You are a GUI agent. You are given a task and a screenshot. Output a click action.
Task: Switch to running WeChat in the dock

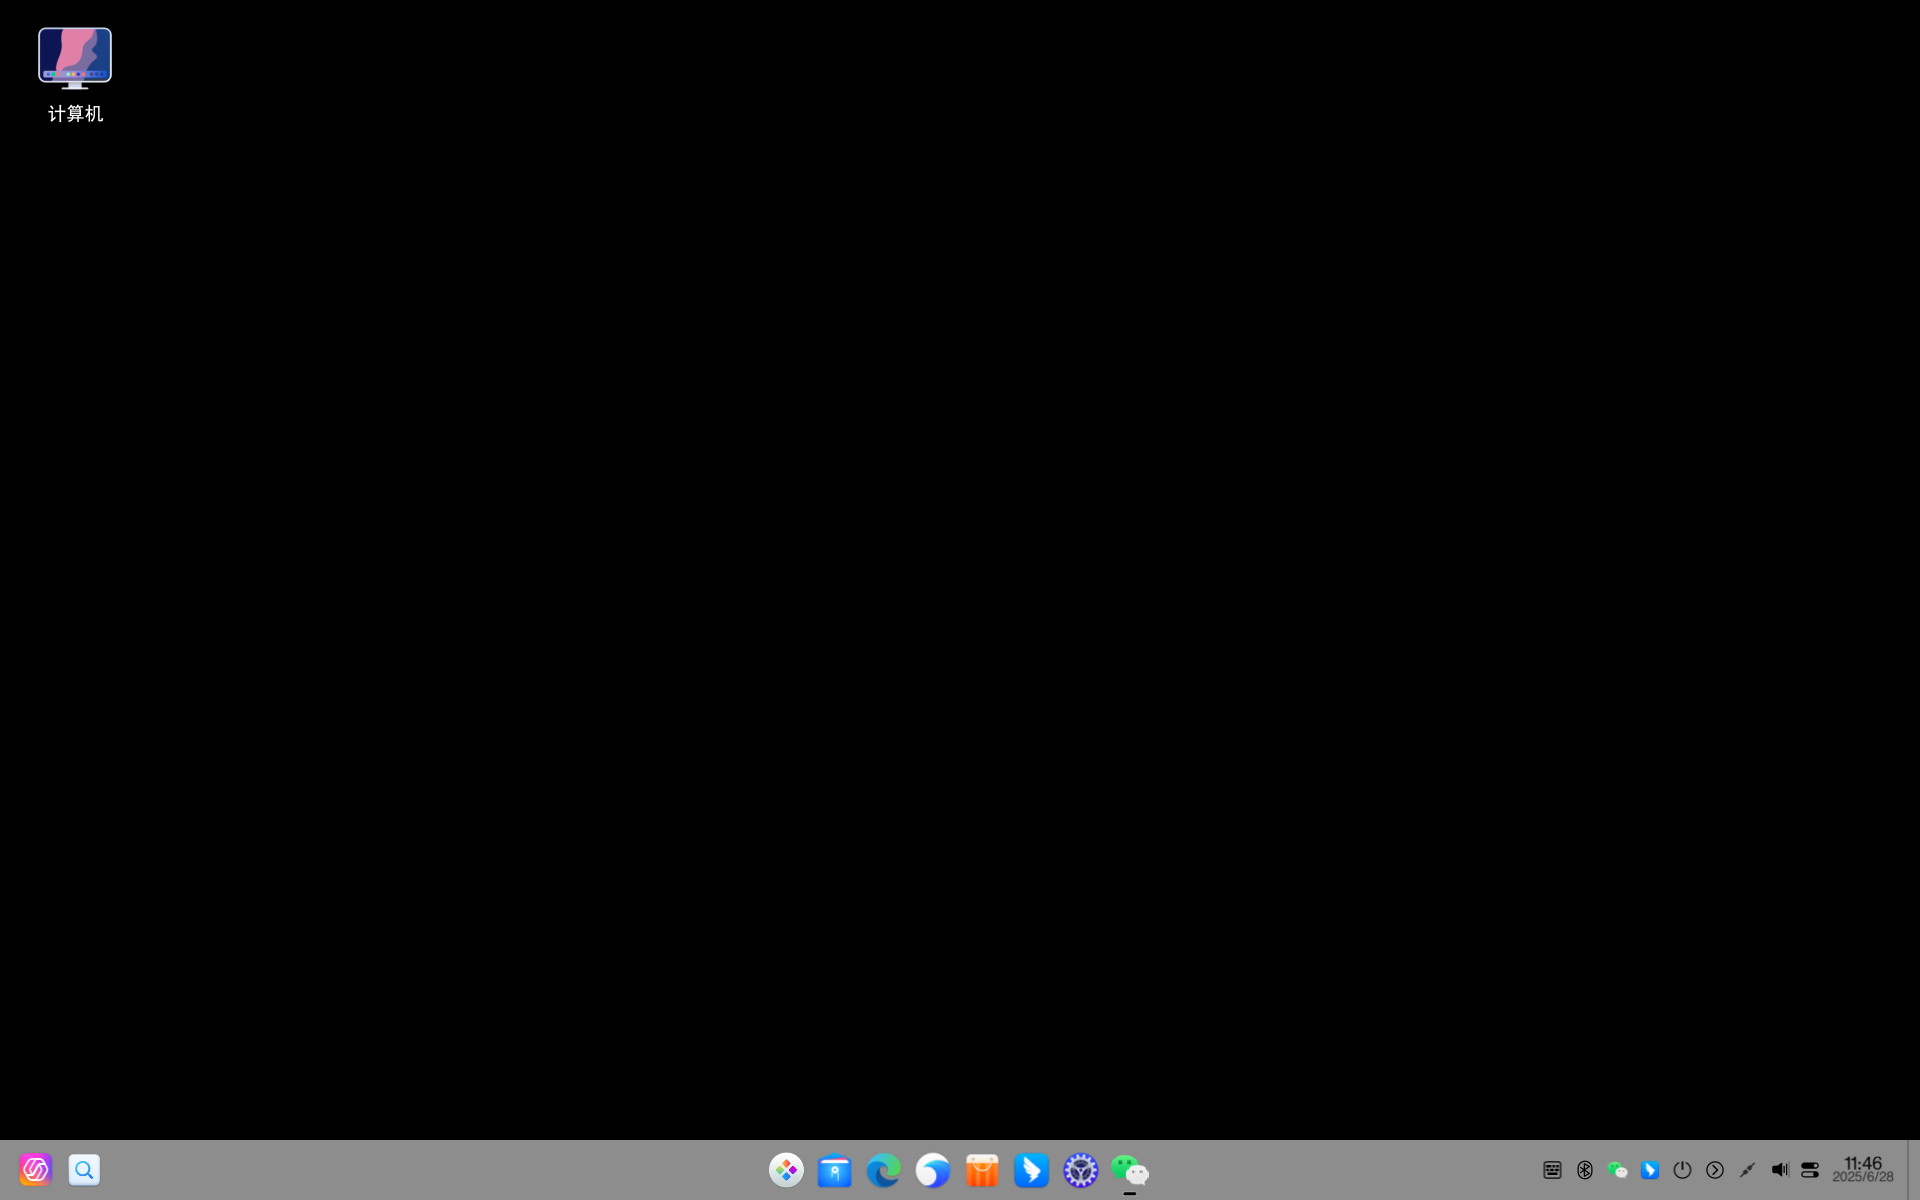(x=1130, y=1170)
